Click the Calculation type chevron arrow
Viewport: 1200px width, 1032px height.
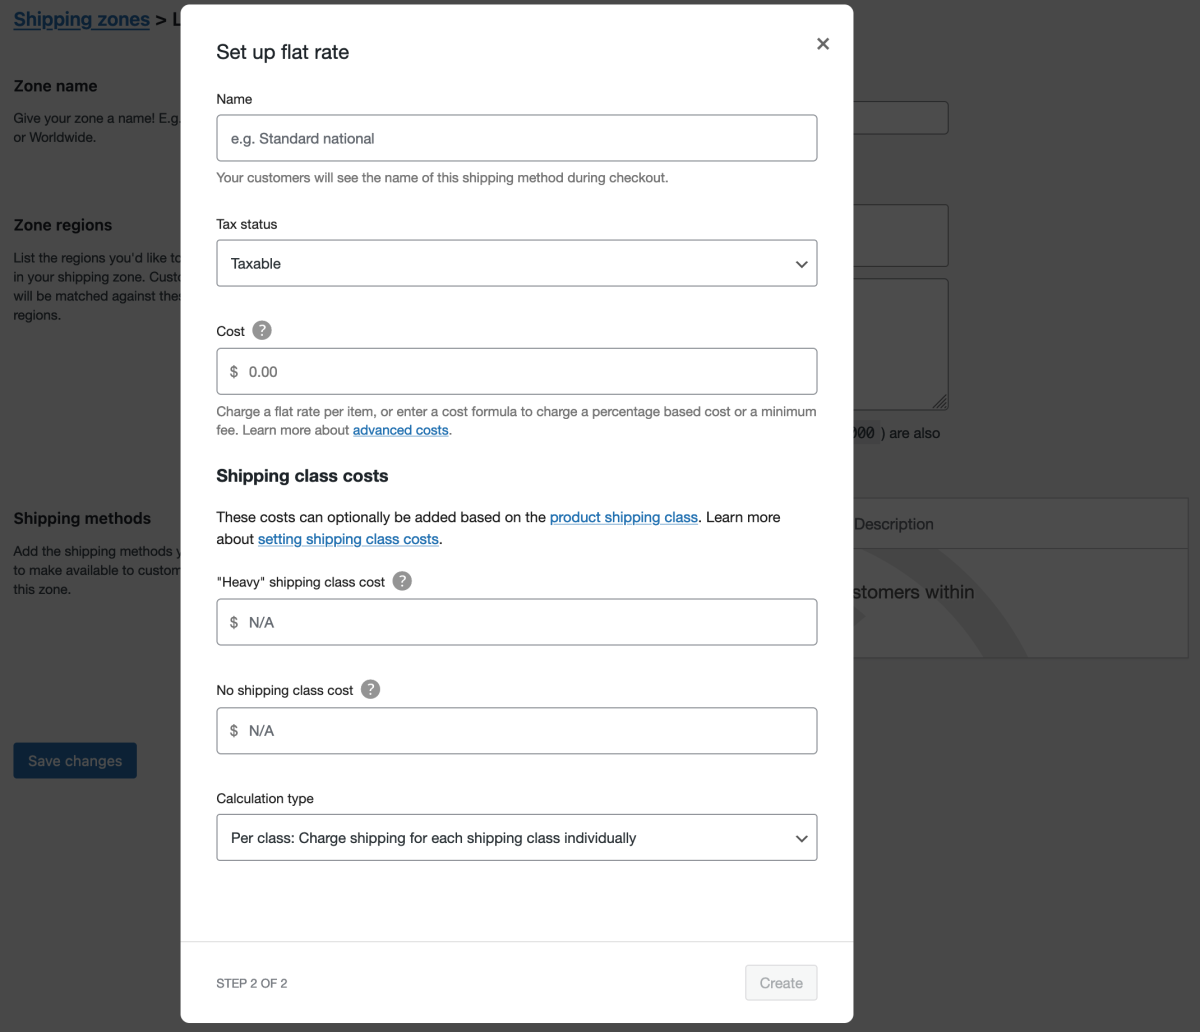800,838
